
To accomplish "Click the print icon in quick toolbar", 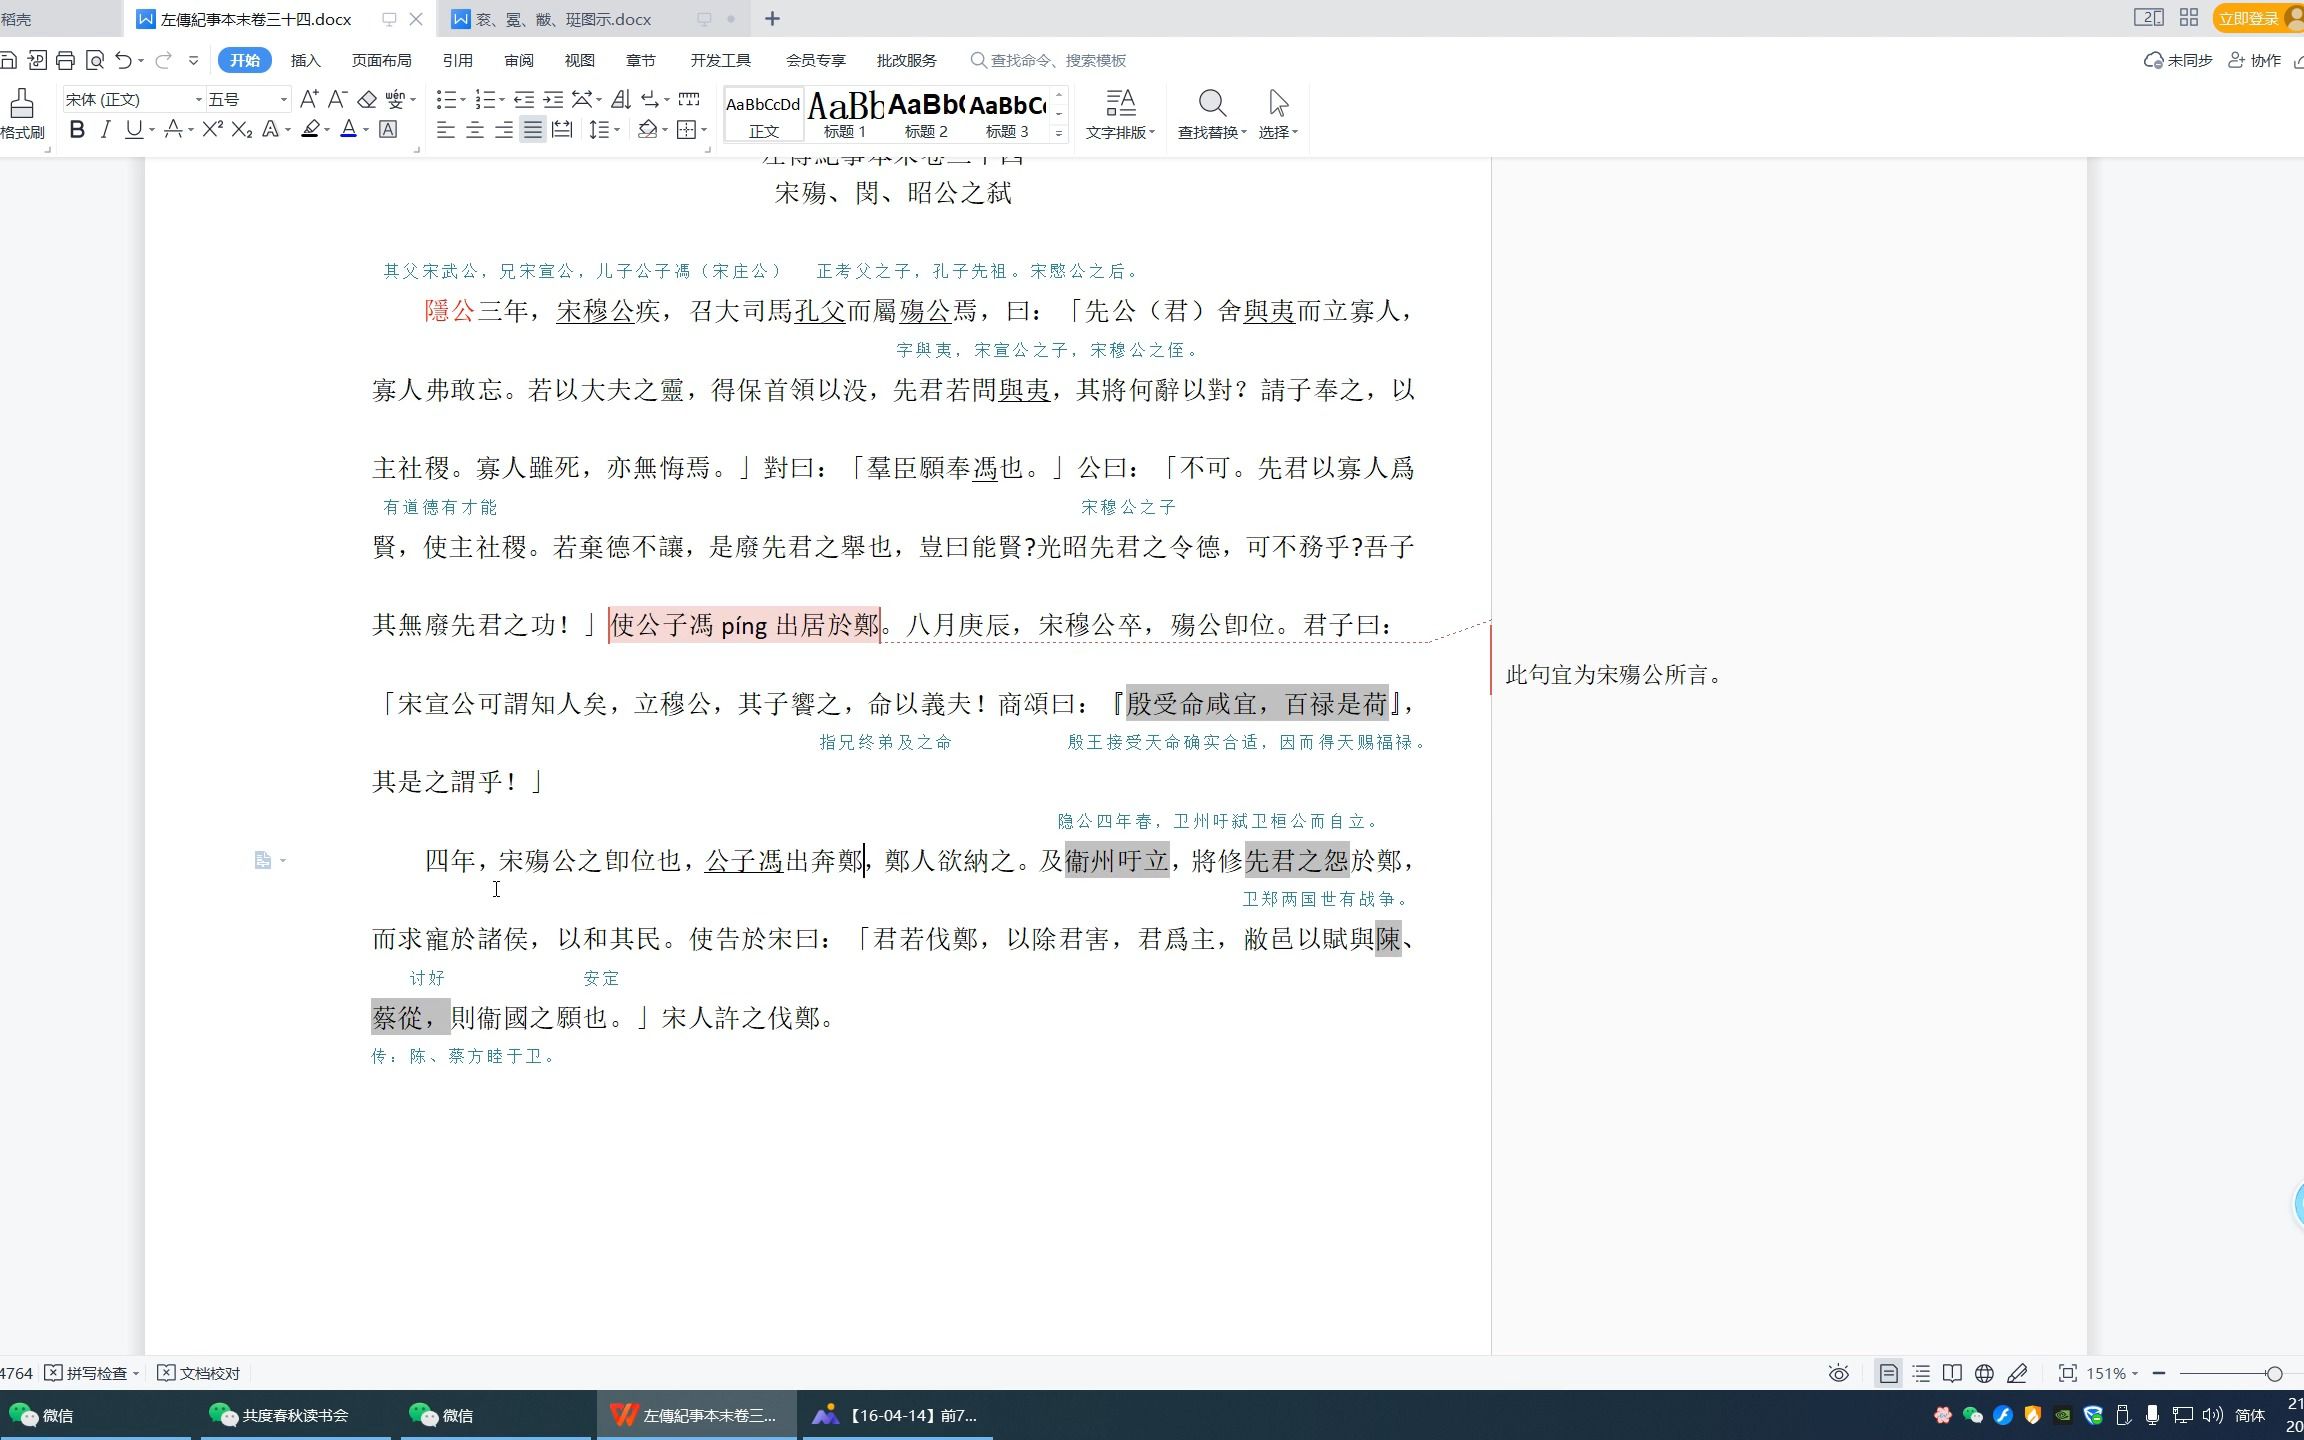I will coord(65,60).
